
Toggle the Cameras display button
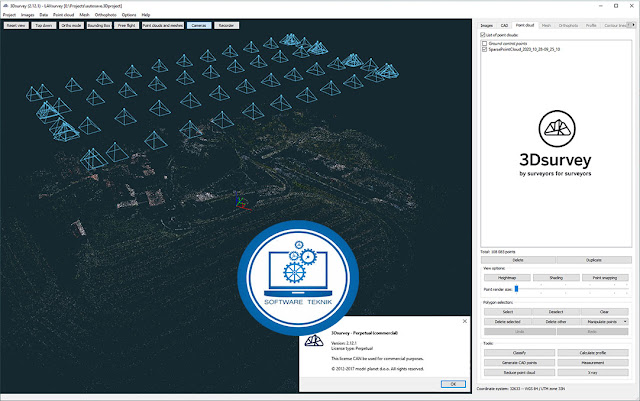(x=199, y=25)
